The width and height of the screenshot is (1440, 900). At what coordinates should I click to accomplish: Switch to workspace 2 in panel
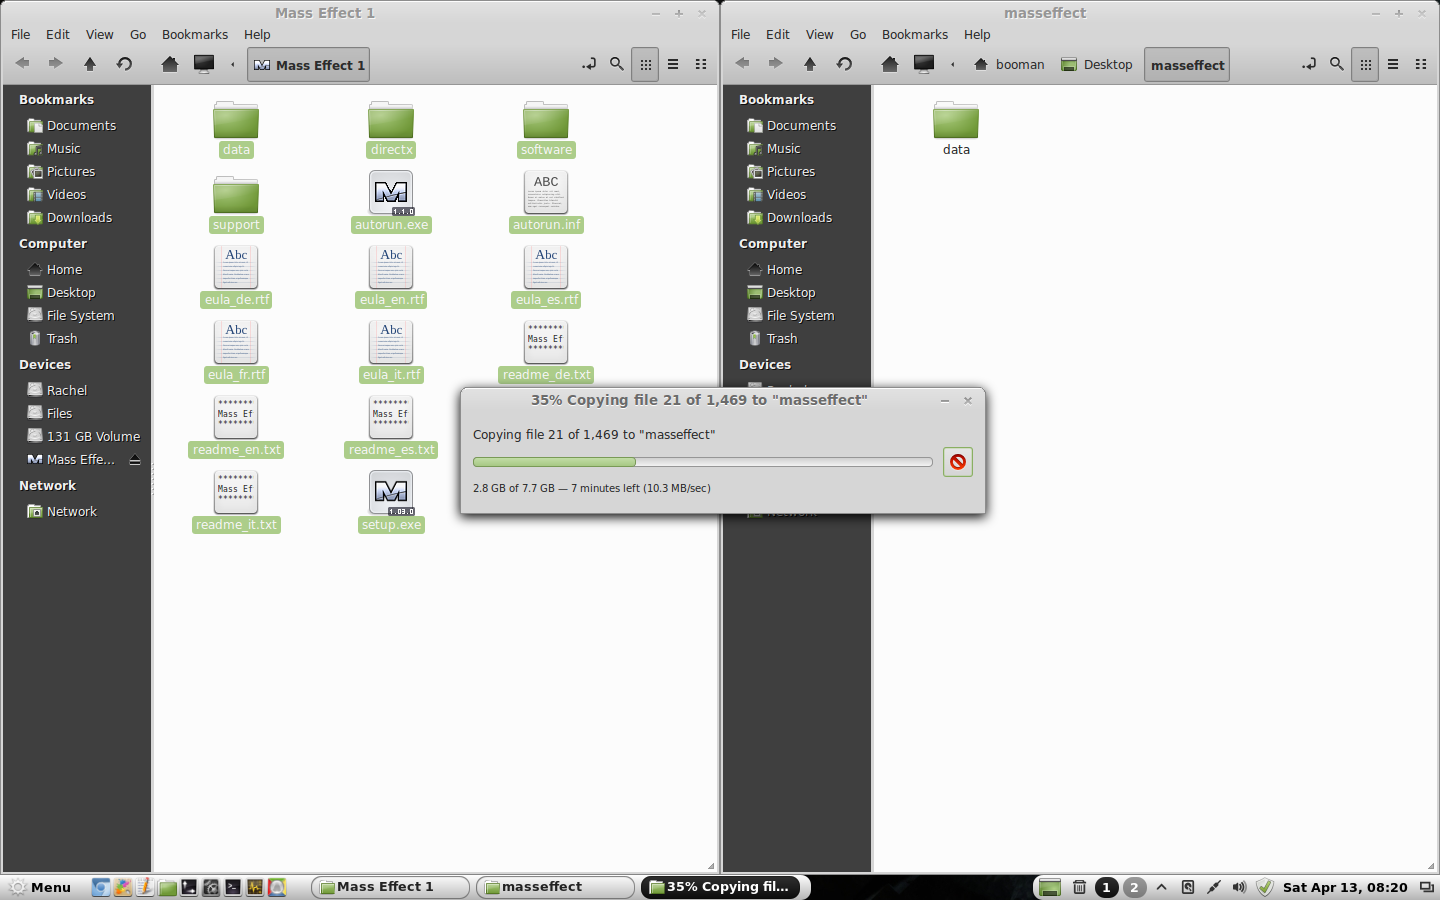[1134, 887]
